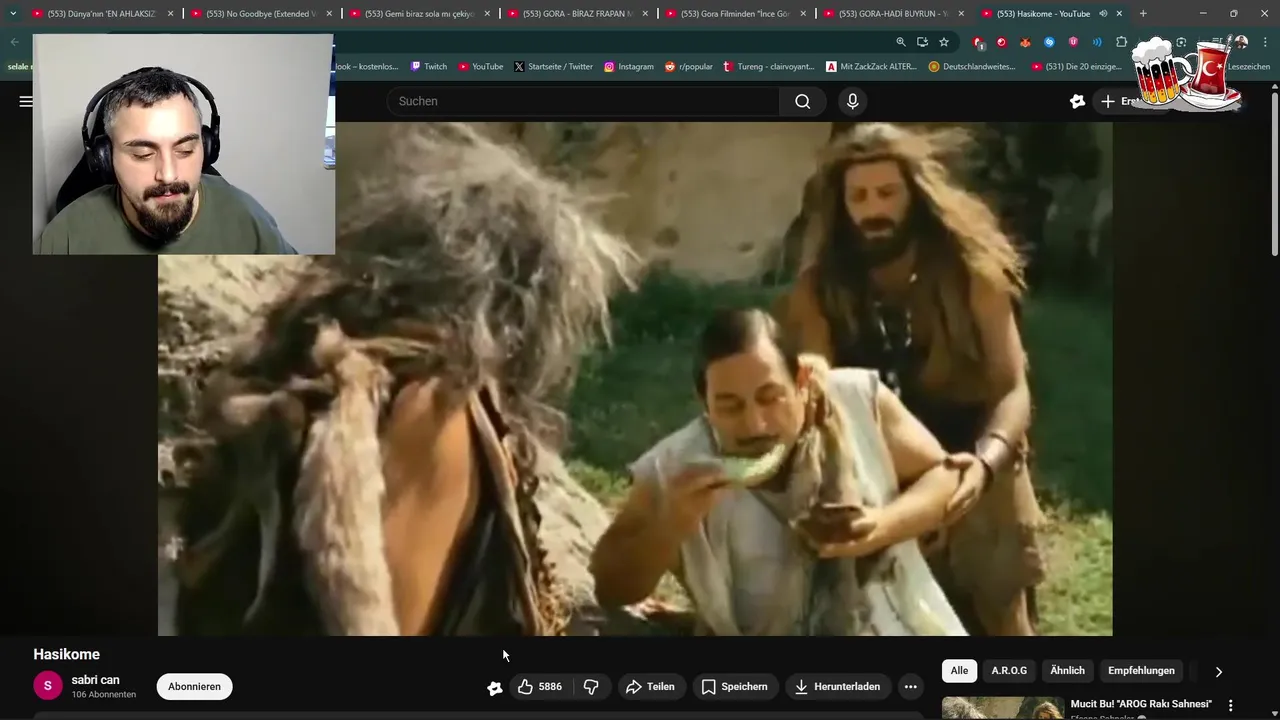The width and height of the screenshot is (1280, 720).
Task: Select the Alle filter chip
Action: pyautogui.click(x=959, y=671)
